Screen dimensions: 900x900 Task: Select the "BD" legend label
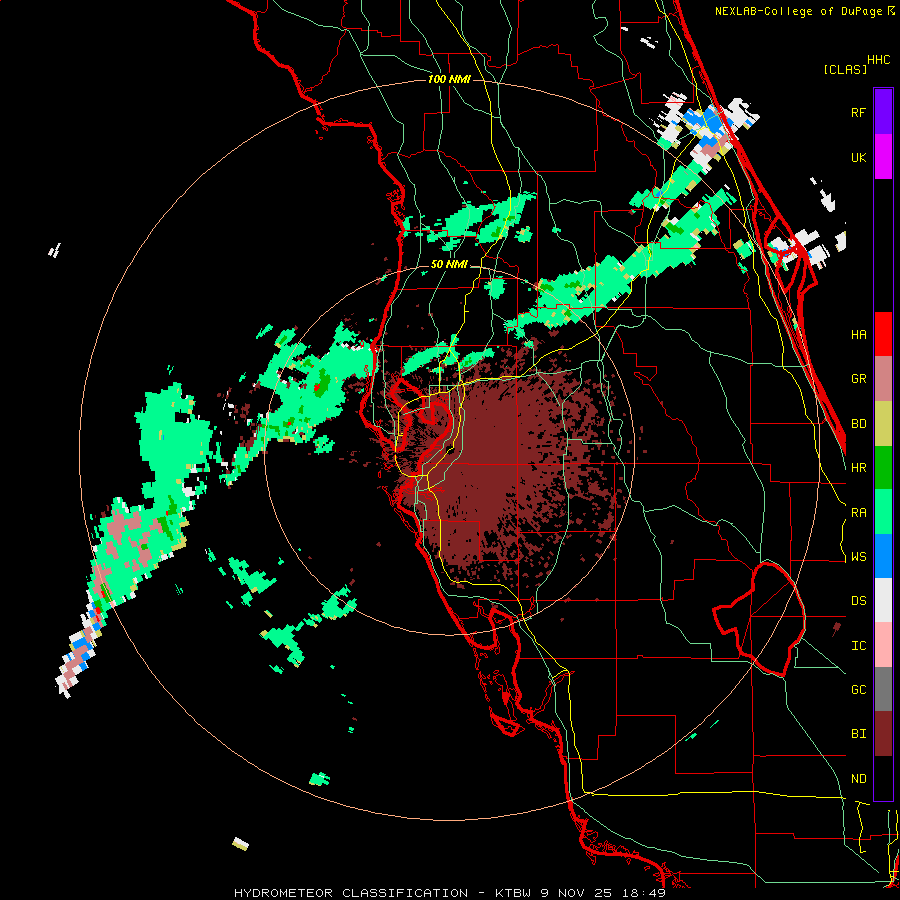(858, 424)
